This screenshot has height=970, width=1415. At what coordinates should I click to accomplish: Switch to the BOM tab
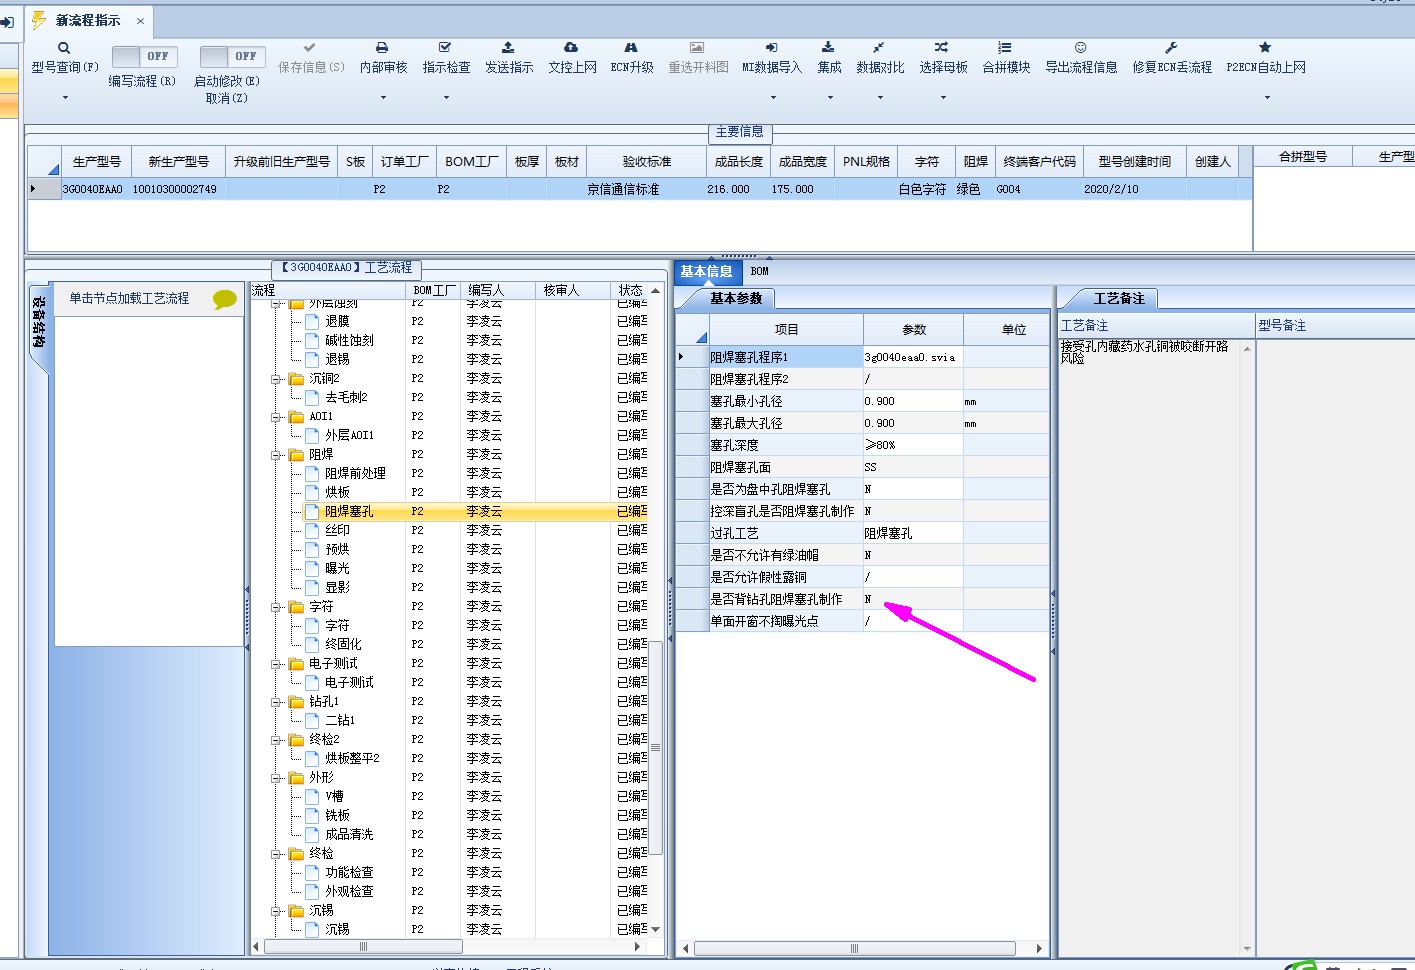point(760,271)
